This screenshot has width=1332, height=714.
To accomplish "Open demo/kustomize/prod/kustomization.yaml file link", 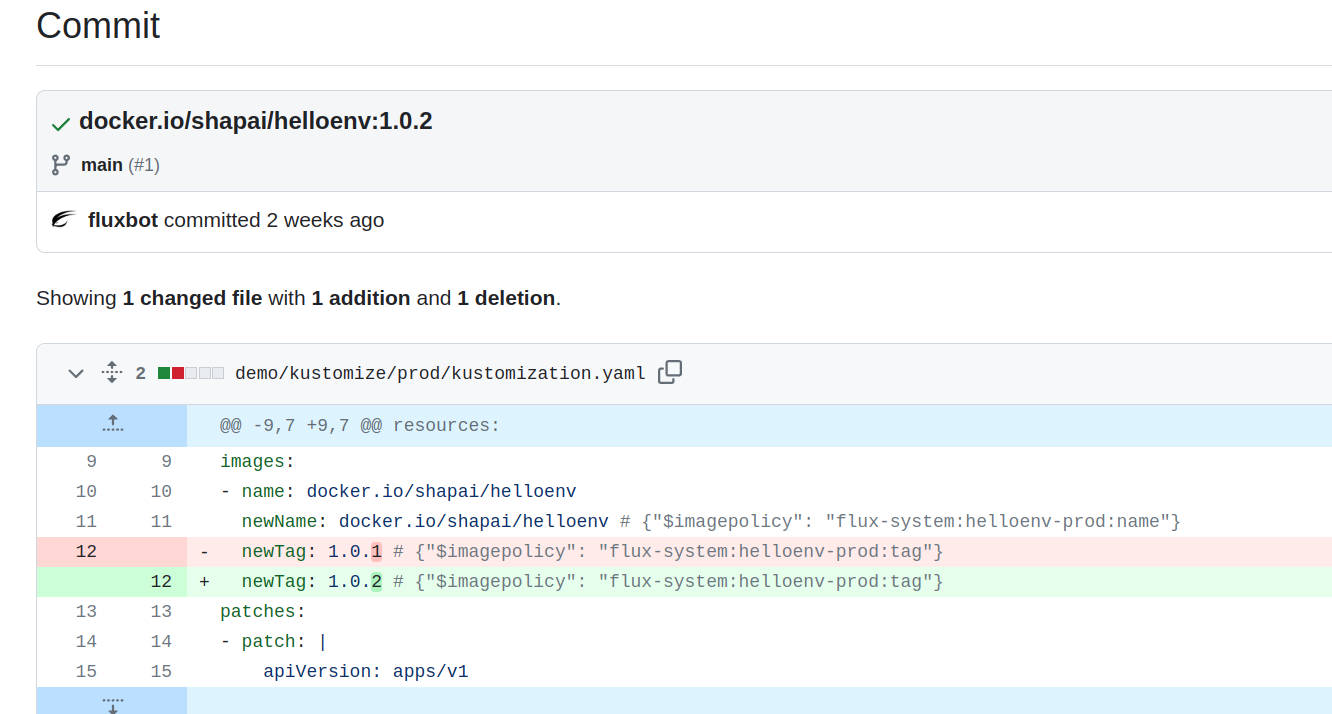I will 440,373.
